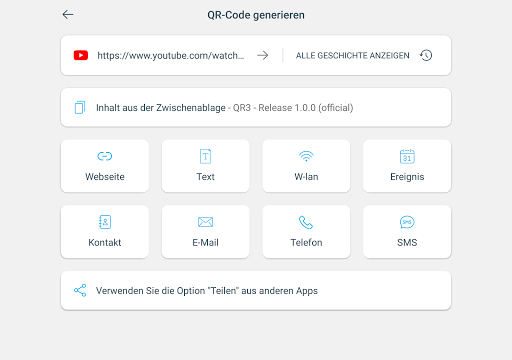Click the Webseite link icon
The height and width of the screenshot is (360, 512).
click(x=105, y=156)
